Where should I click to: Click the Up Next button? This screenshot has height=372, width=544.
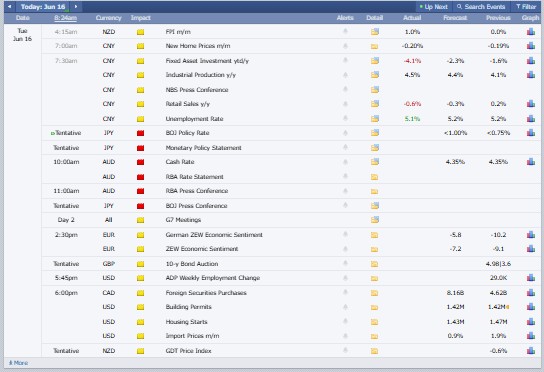(x=434, y=7)
